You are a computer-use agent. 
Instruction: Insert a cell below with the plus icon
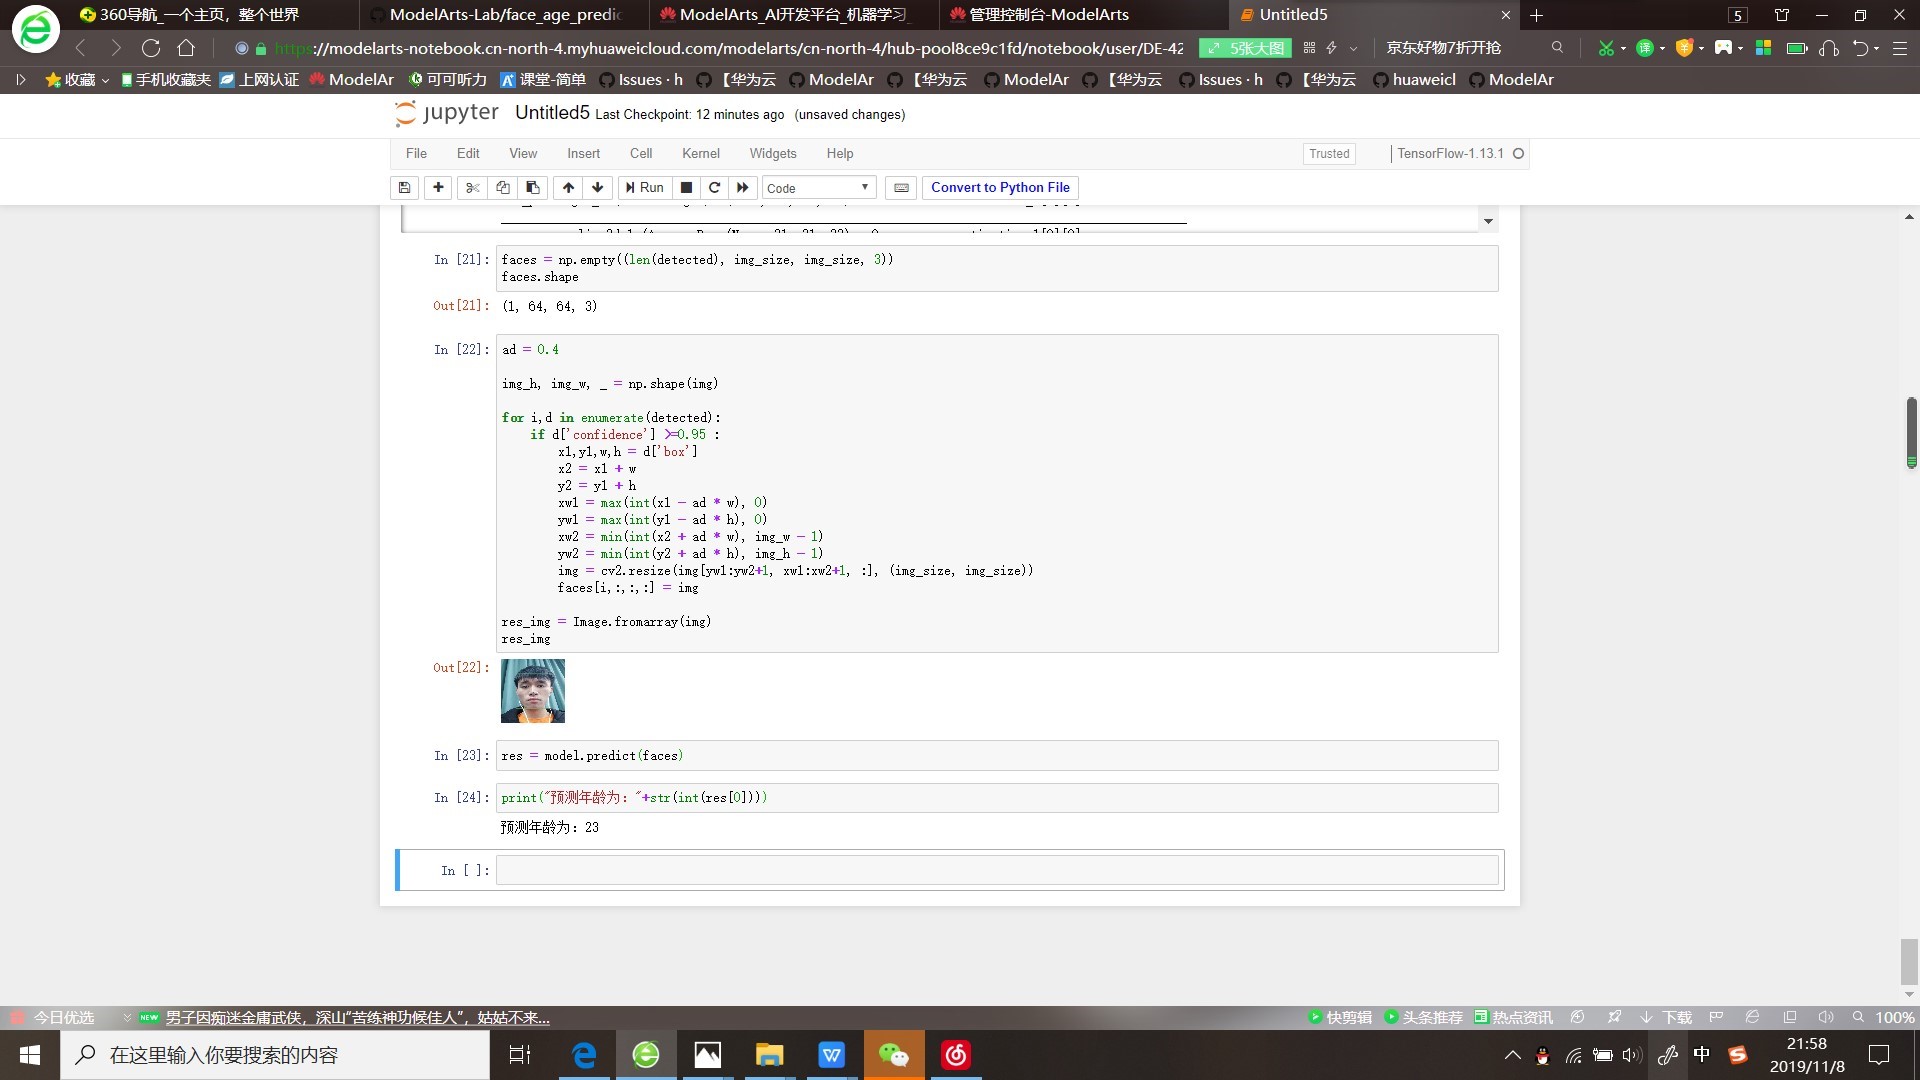pos(438,187)
